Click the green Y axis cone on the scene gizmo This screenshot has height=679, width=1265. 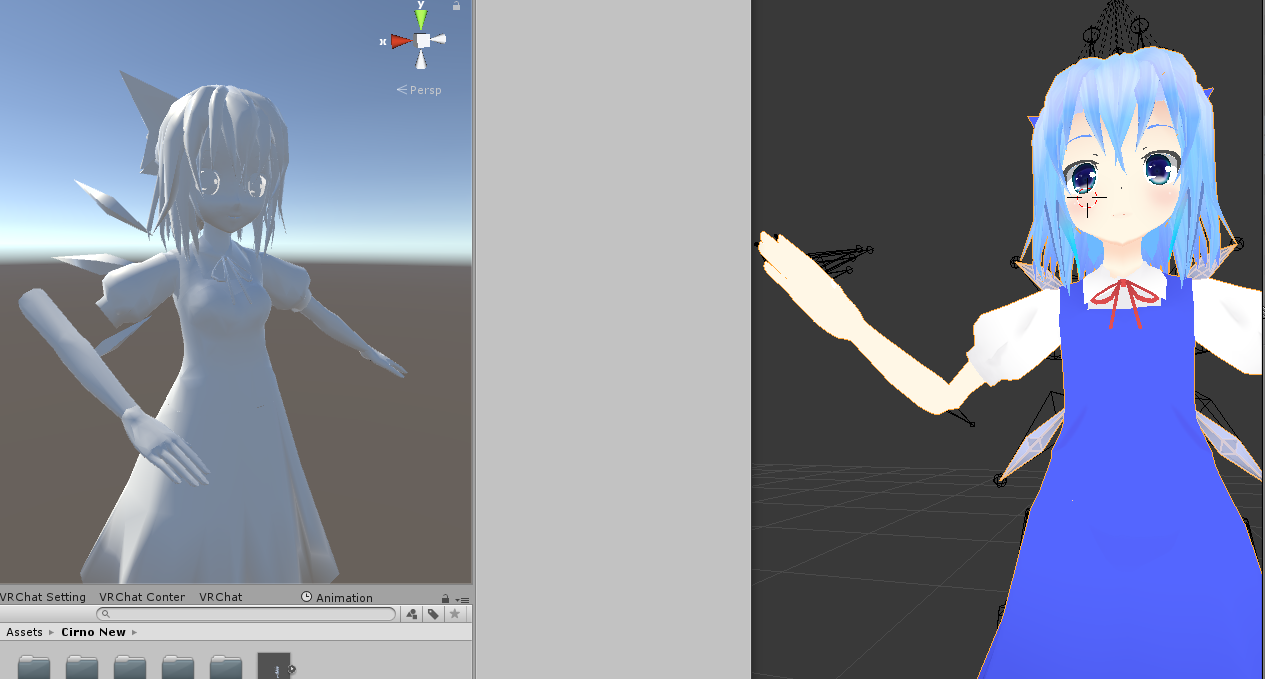(x=421, y=18)
